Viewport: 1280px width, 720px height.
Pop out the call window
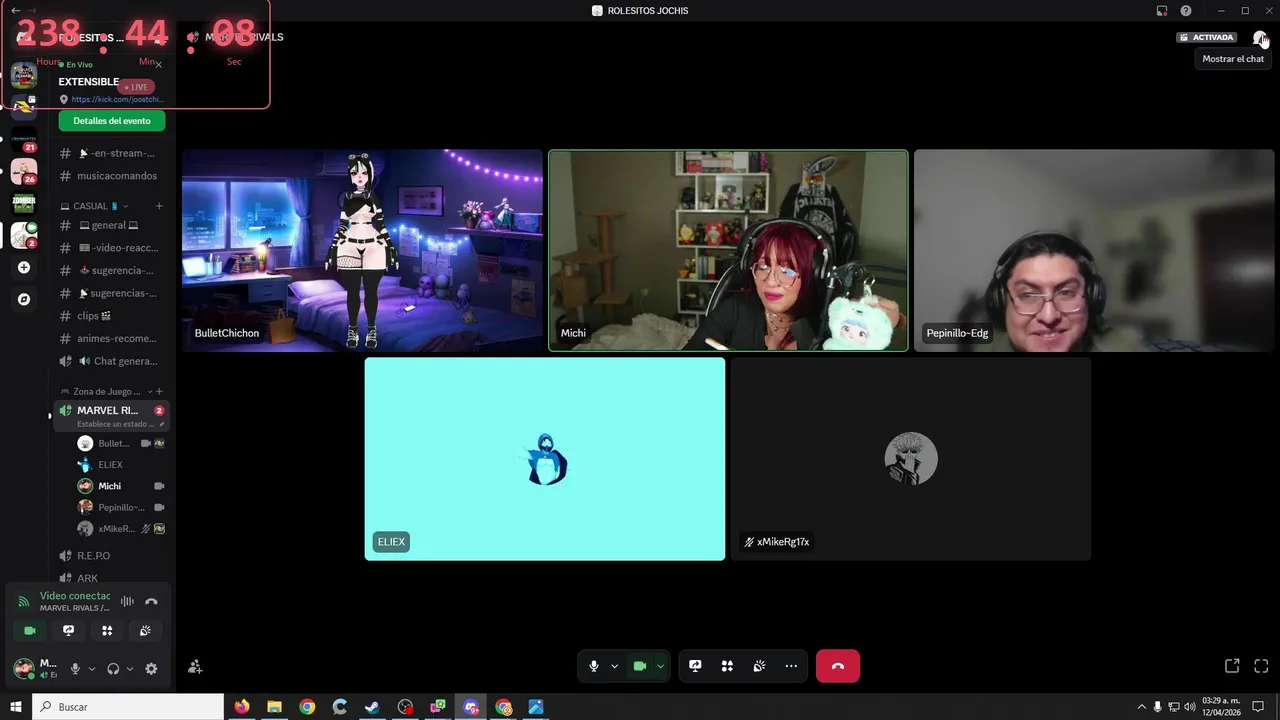coord(1232,666)
